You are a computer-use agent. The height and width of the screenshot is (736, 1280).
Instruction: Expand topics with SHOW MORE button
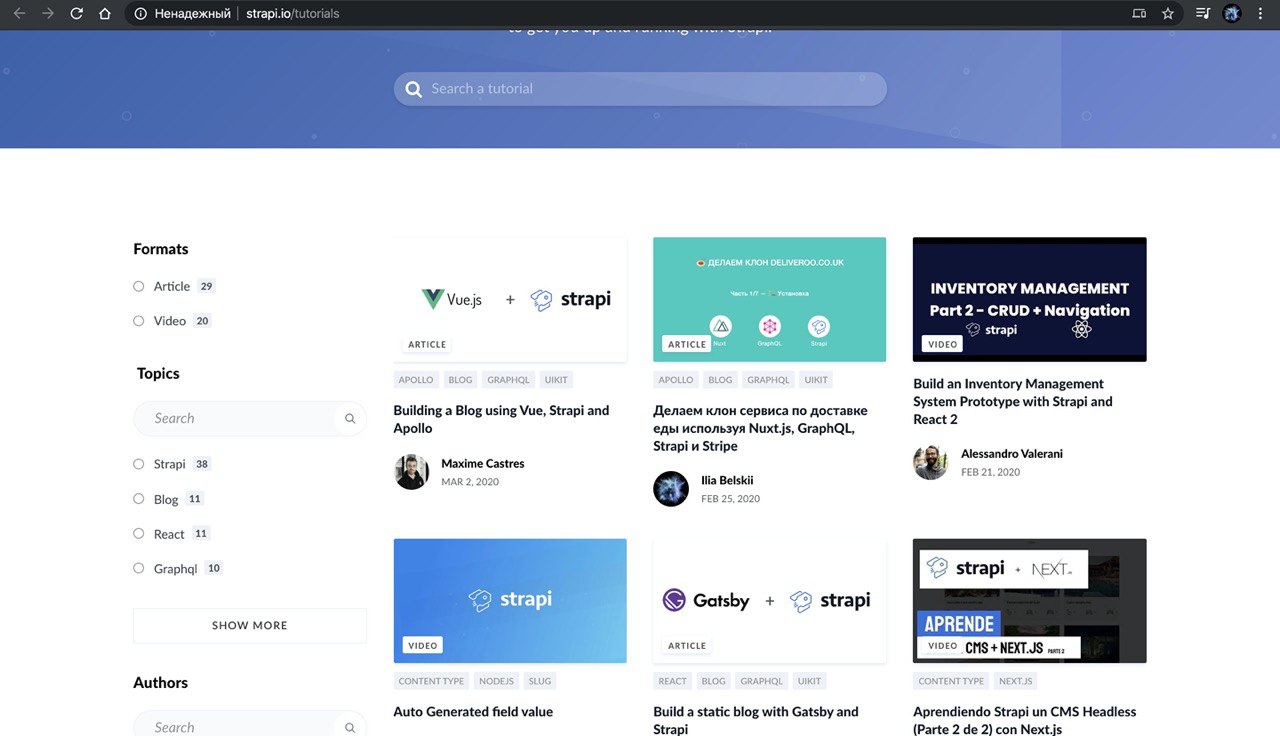click(x=250, y=625)
